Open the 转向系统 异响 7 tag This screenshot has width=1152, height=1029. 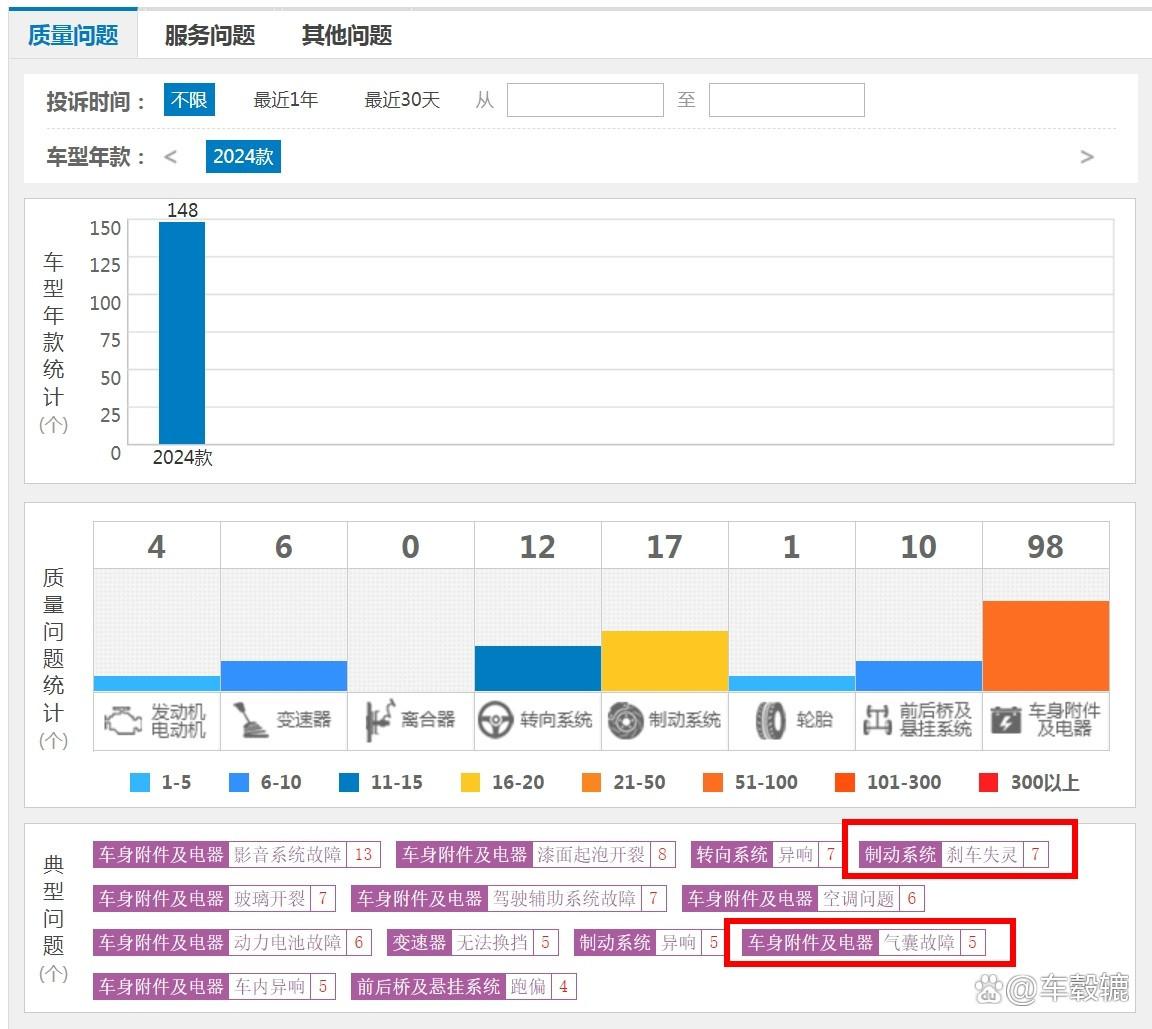click(767, 854)
